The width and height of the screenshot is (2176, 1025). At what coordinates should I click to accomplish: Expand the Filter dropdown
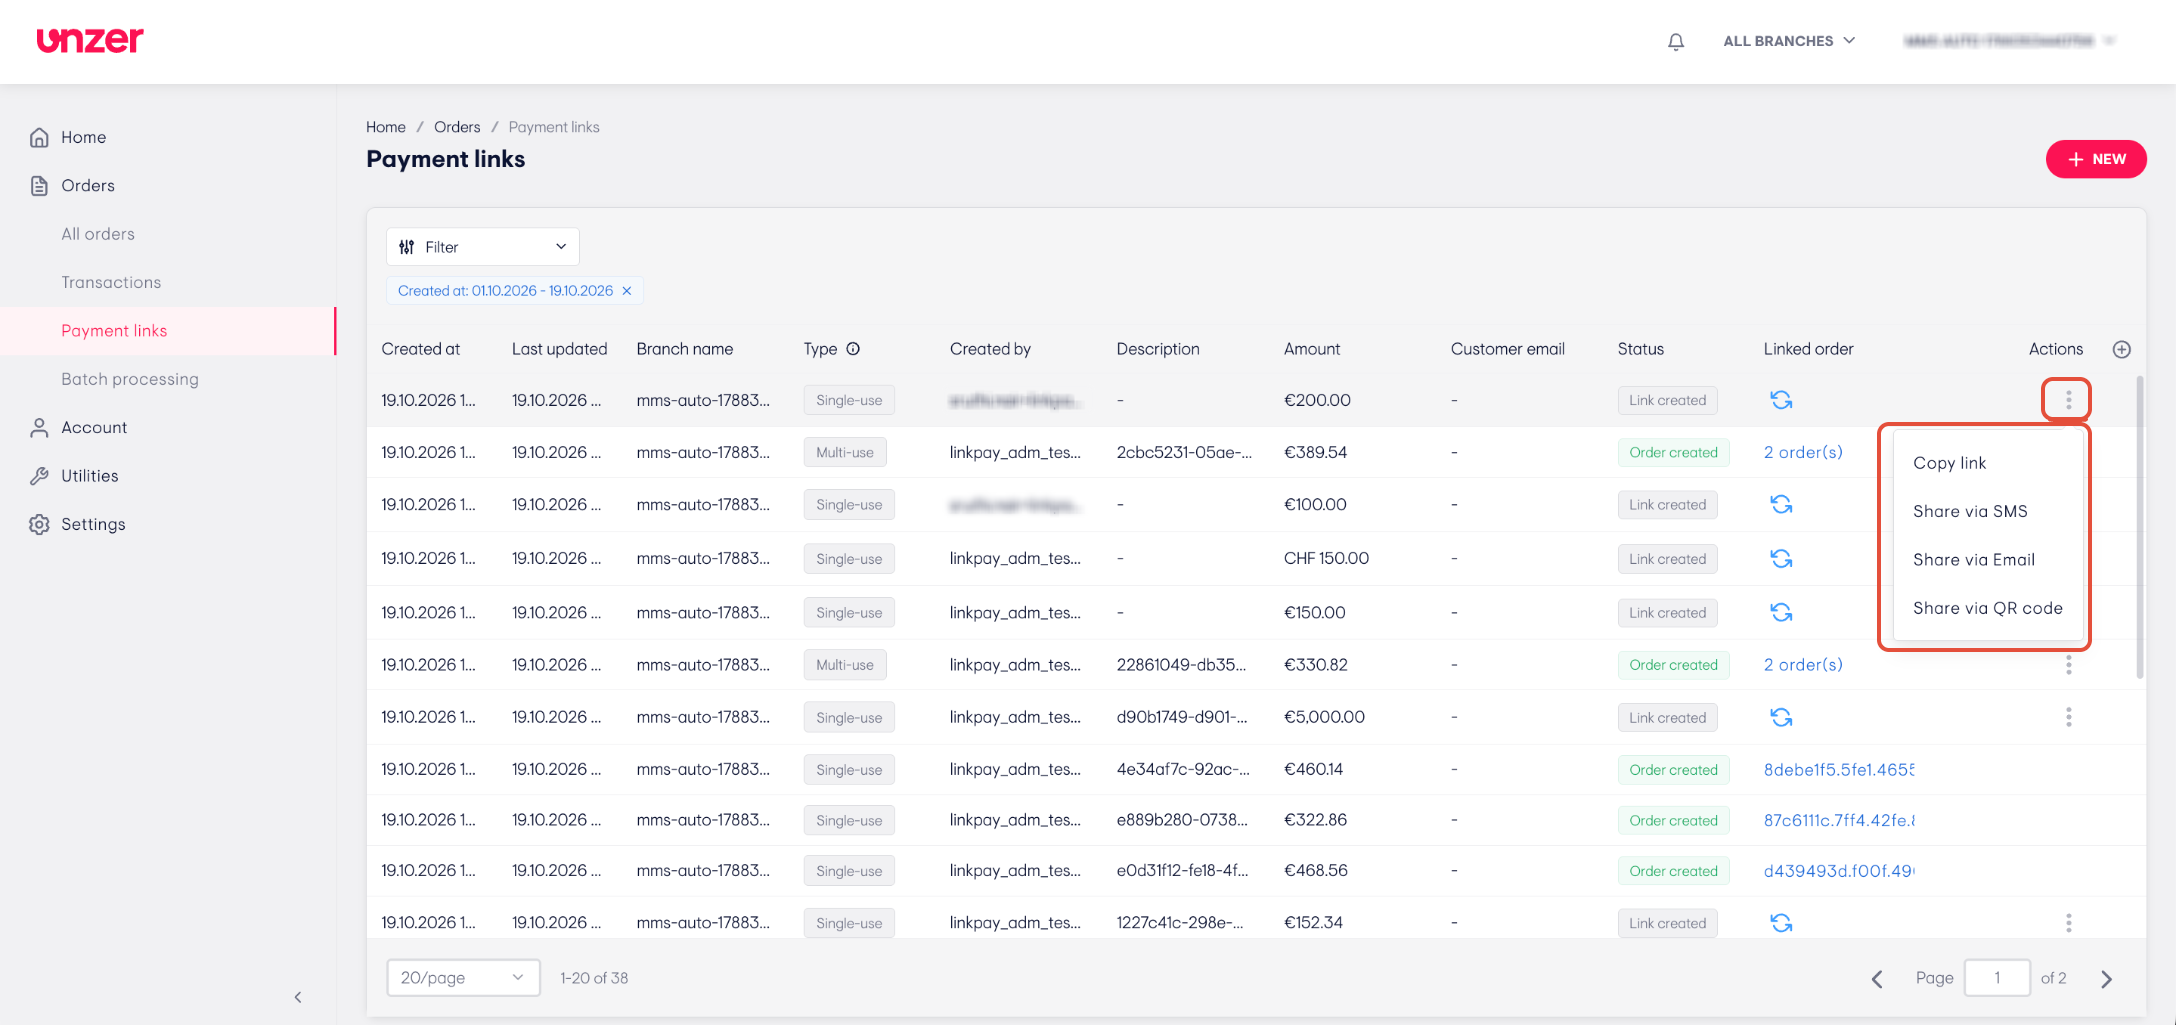pos(483,247)
